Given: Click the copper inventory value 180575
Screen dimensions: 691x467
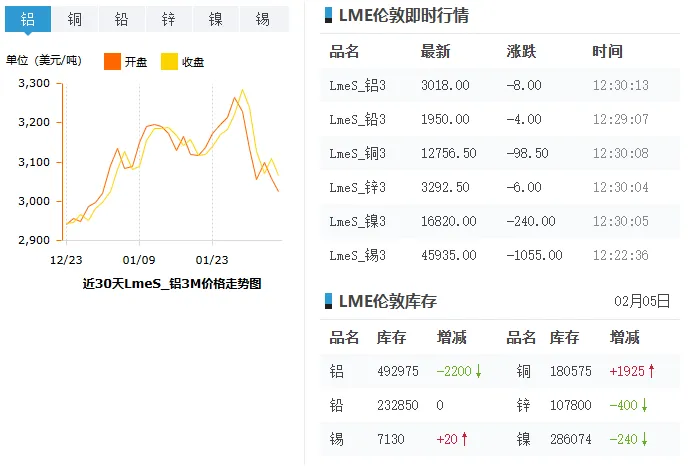Looking at the screenshot, I should tap(571, 371).
